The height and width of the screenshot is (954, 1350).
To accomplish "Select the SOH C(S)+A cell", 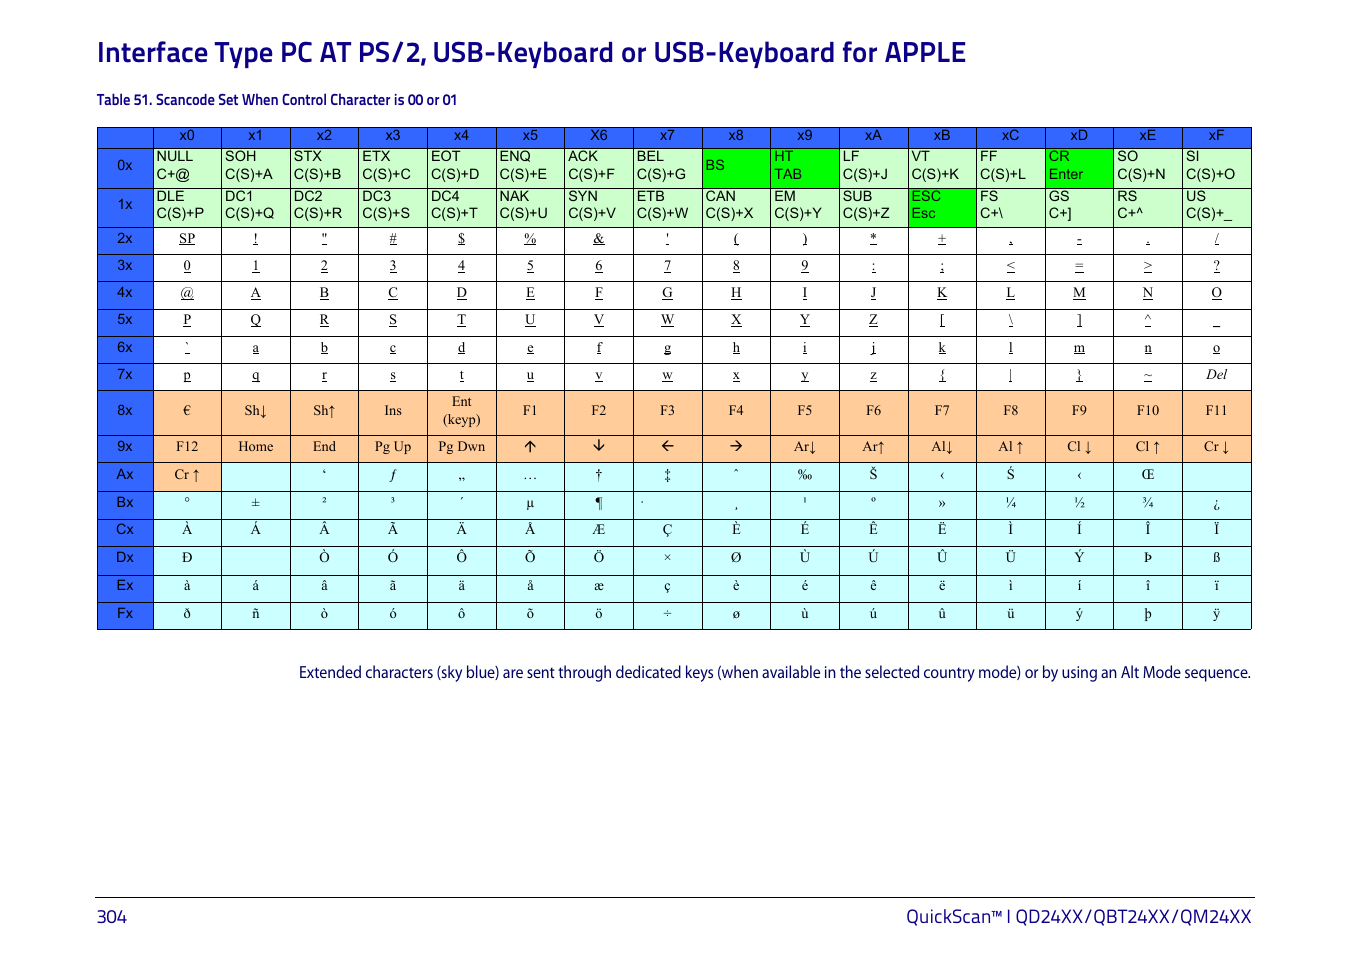I will (256, 167).
